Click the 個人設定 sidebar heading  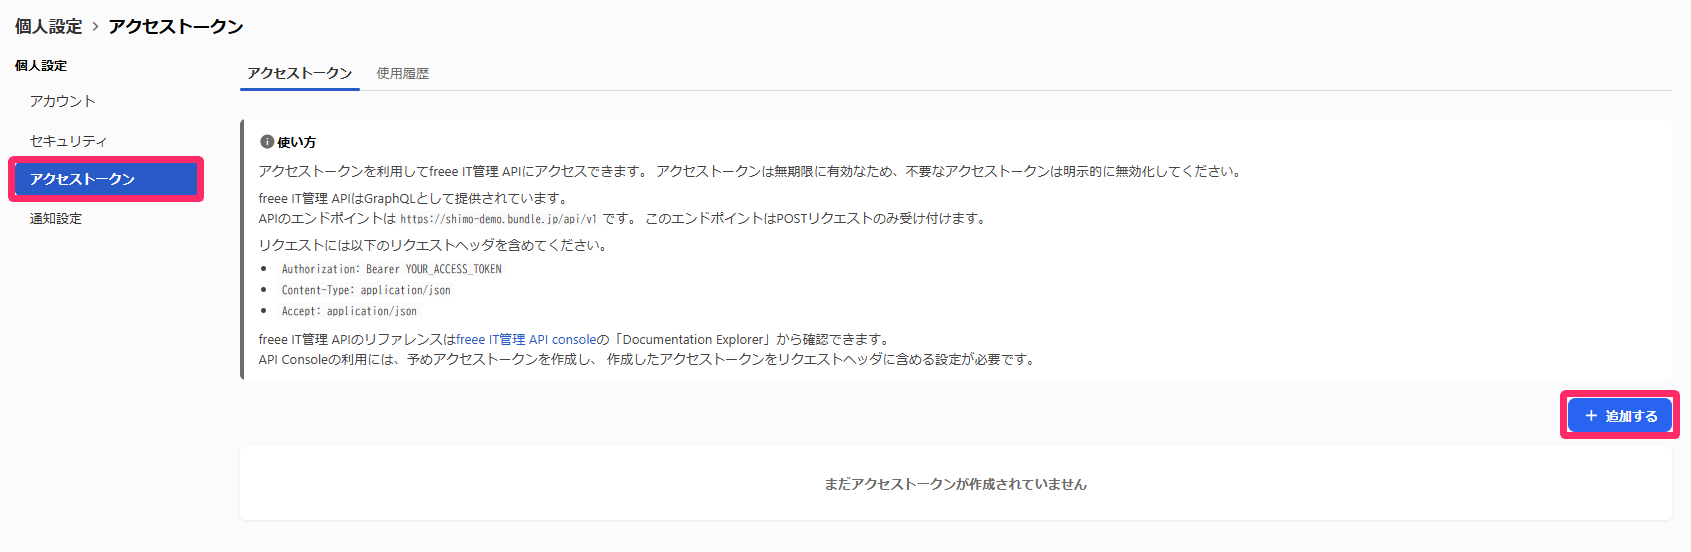click(41, 65)
